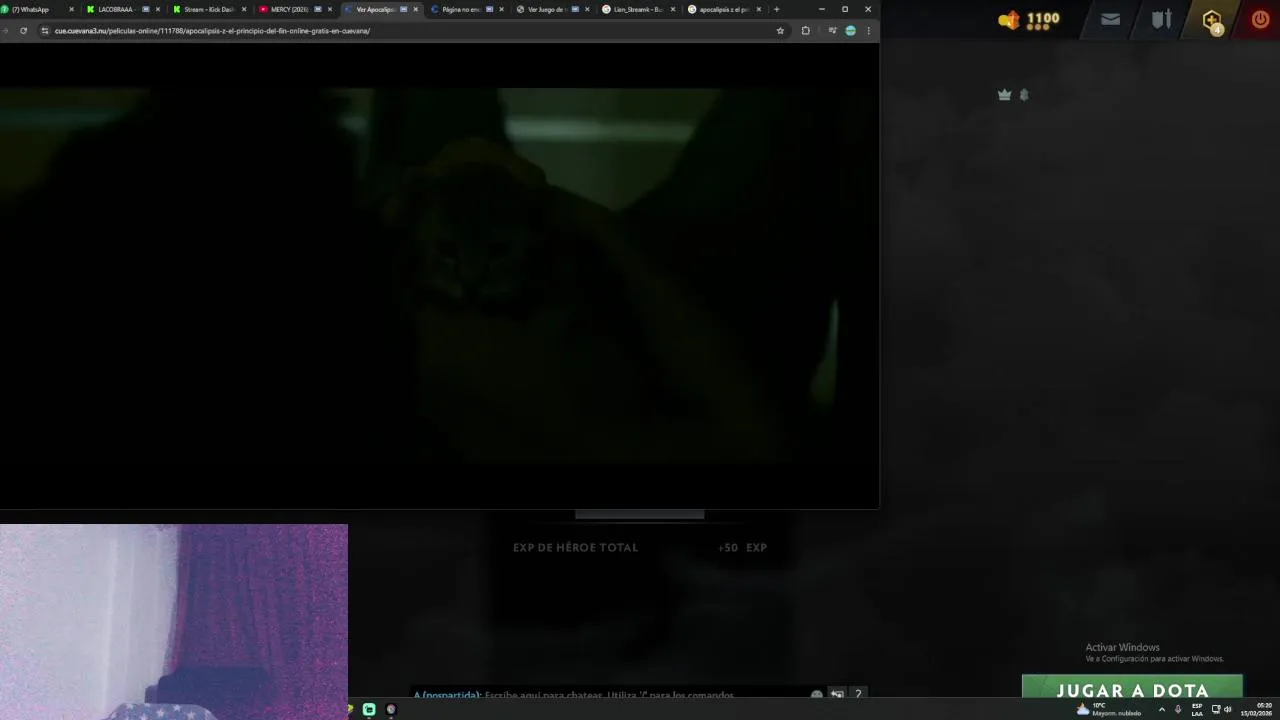Viewport: 1280px width, 720px height.
Task: Expand the system tray hidden icons chevron
Action: point(1161,709)
